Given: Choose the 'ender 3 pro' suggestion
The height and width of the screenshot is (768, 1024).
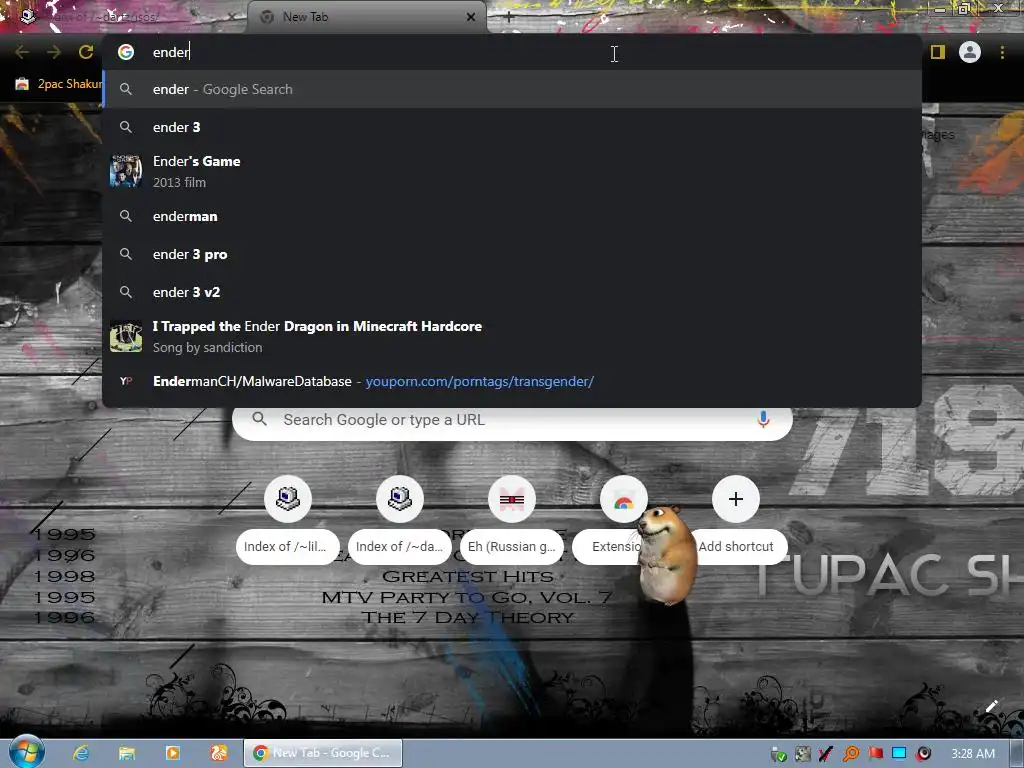Looking at the screenshot, I should pyautogui.click(x=511, y=255).
